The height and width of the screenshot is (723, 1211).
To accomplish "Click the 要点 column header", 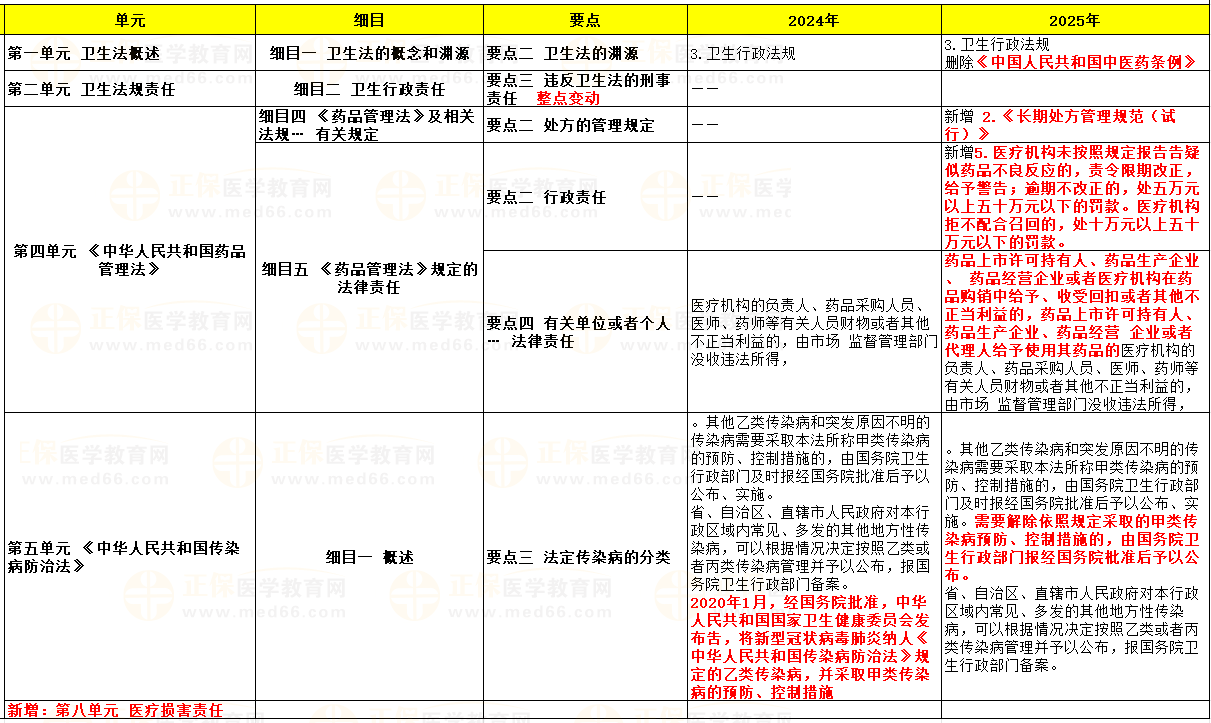I will coord(585,20).
